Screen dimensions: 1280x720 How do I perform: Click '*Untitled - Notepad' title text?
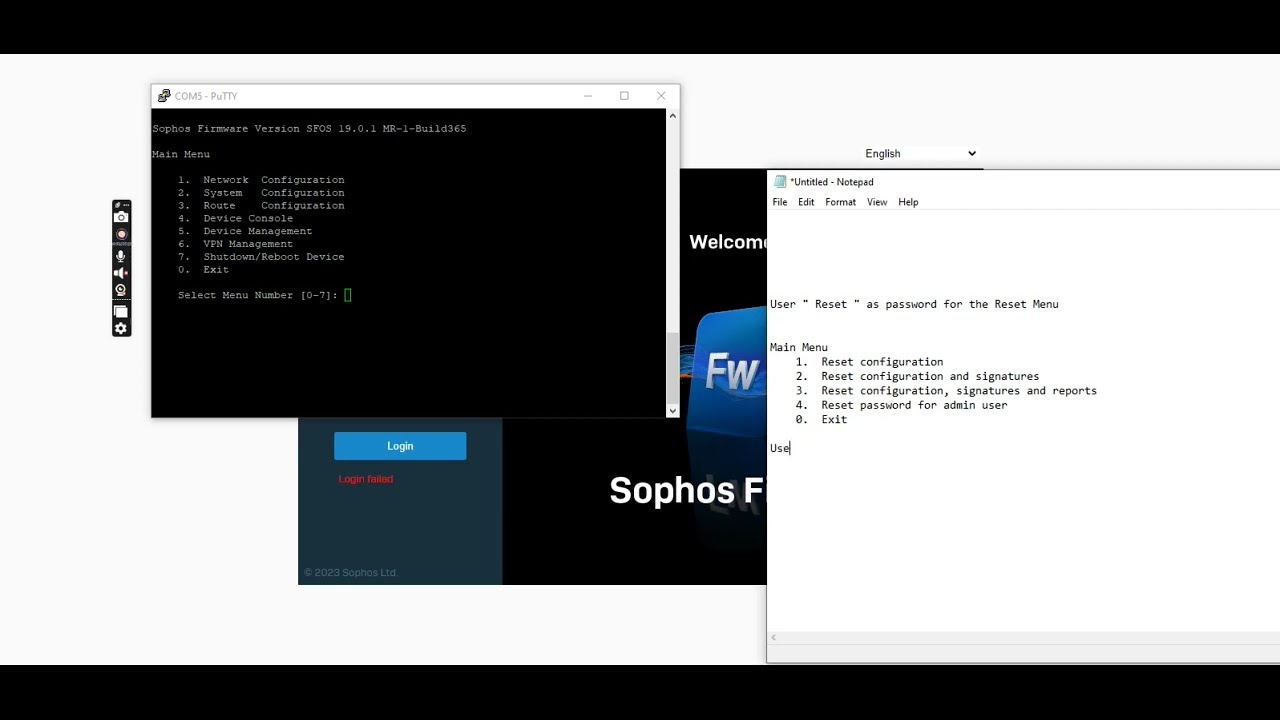[x=832, y=182]
